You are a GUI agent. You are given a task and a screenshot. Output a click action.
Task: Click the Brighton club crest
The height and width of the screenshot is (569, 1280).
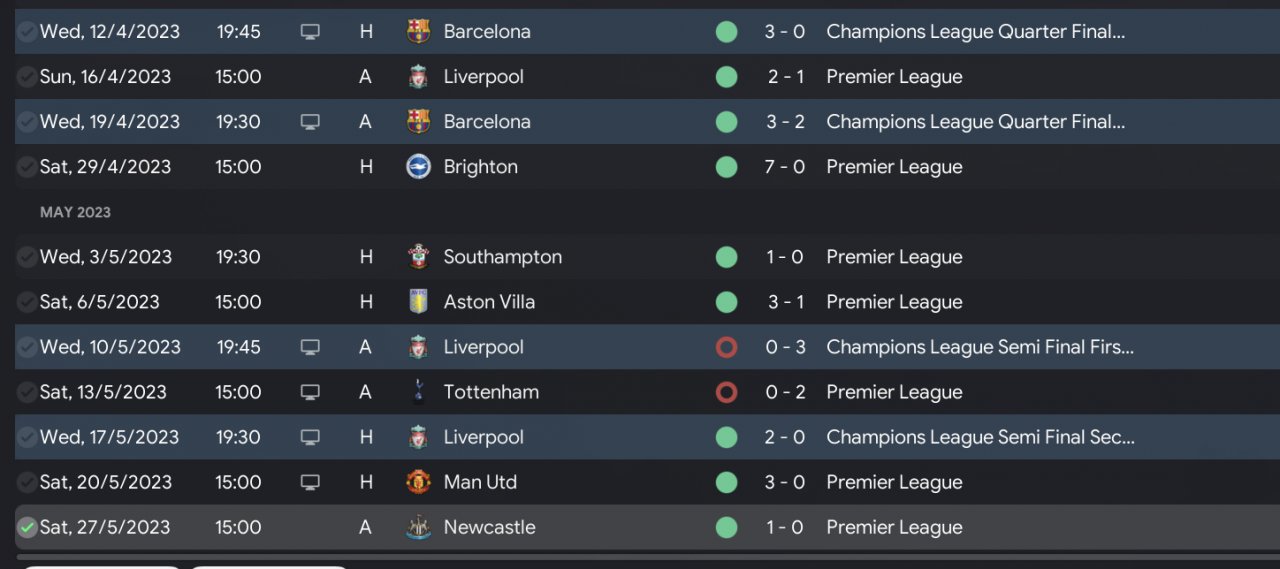click(x=418, y=167)
